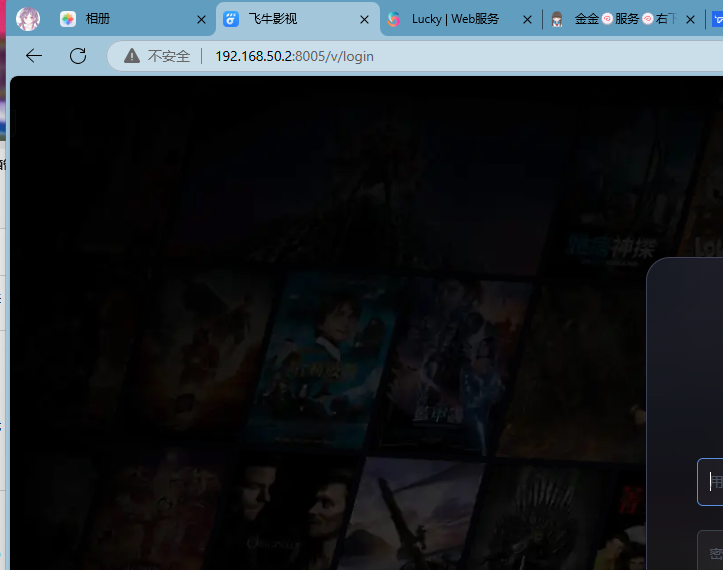The height and width of the screenshot is (570, 723).
Task: Go back with the browser back arrow
Action: 34,56
